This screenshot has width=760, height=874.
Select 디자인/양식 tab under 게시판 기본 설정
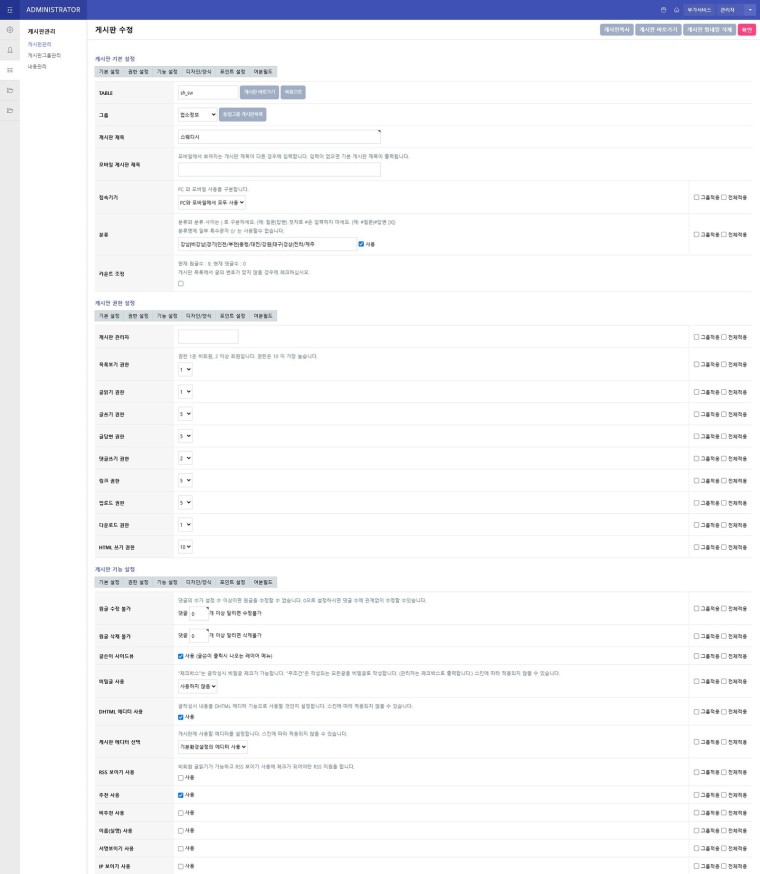tap(199, 72)
